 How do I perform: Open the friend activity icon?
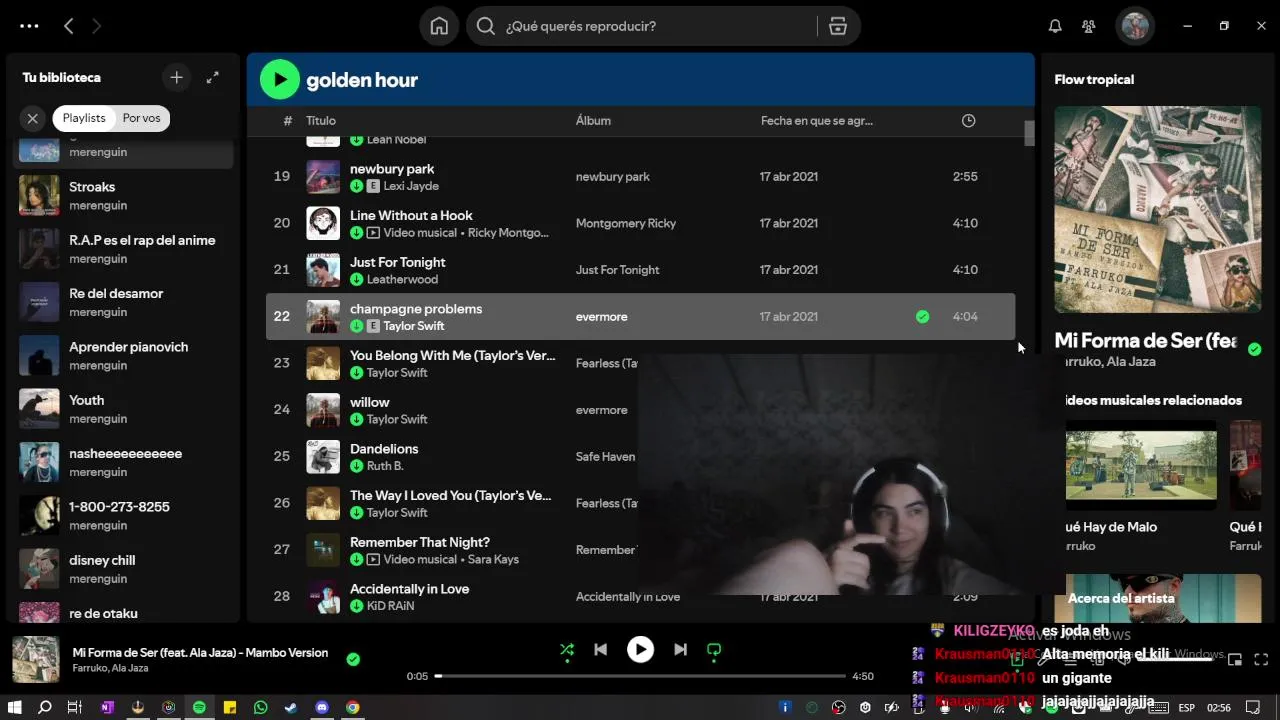[x=1088, y=26]
